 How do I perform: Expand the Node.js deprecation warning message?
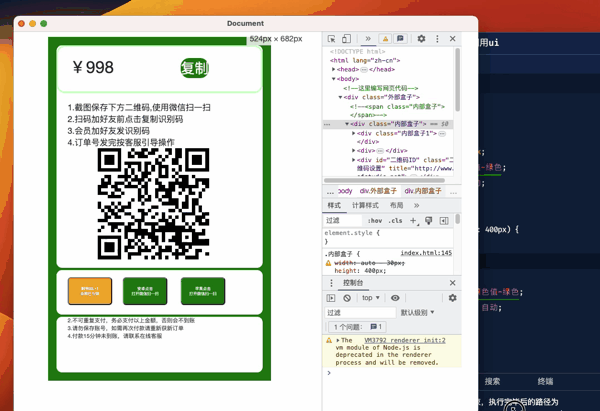338,340
